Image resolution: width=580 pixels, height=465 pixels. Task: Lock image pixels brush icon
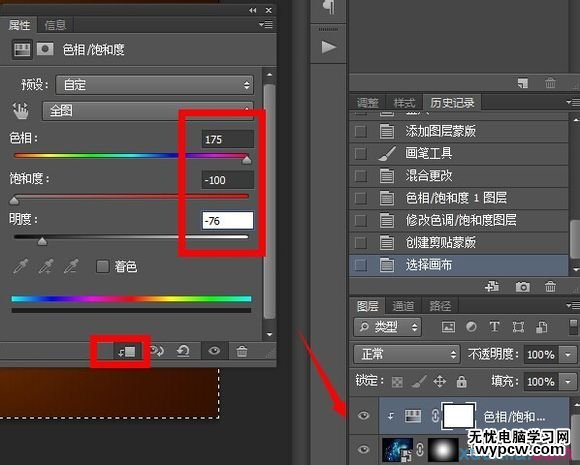418,381
